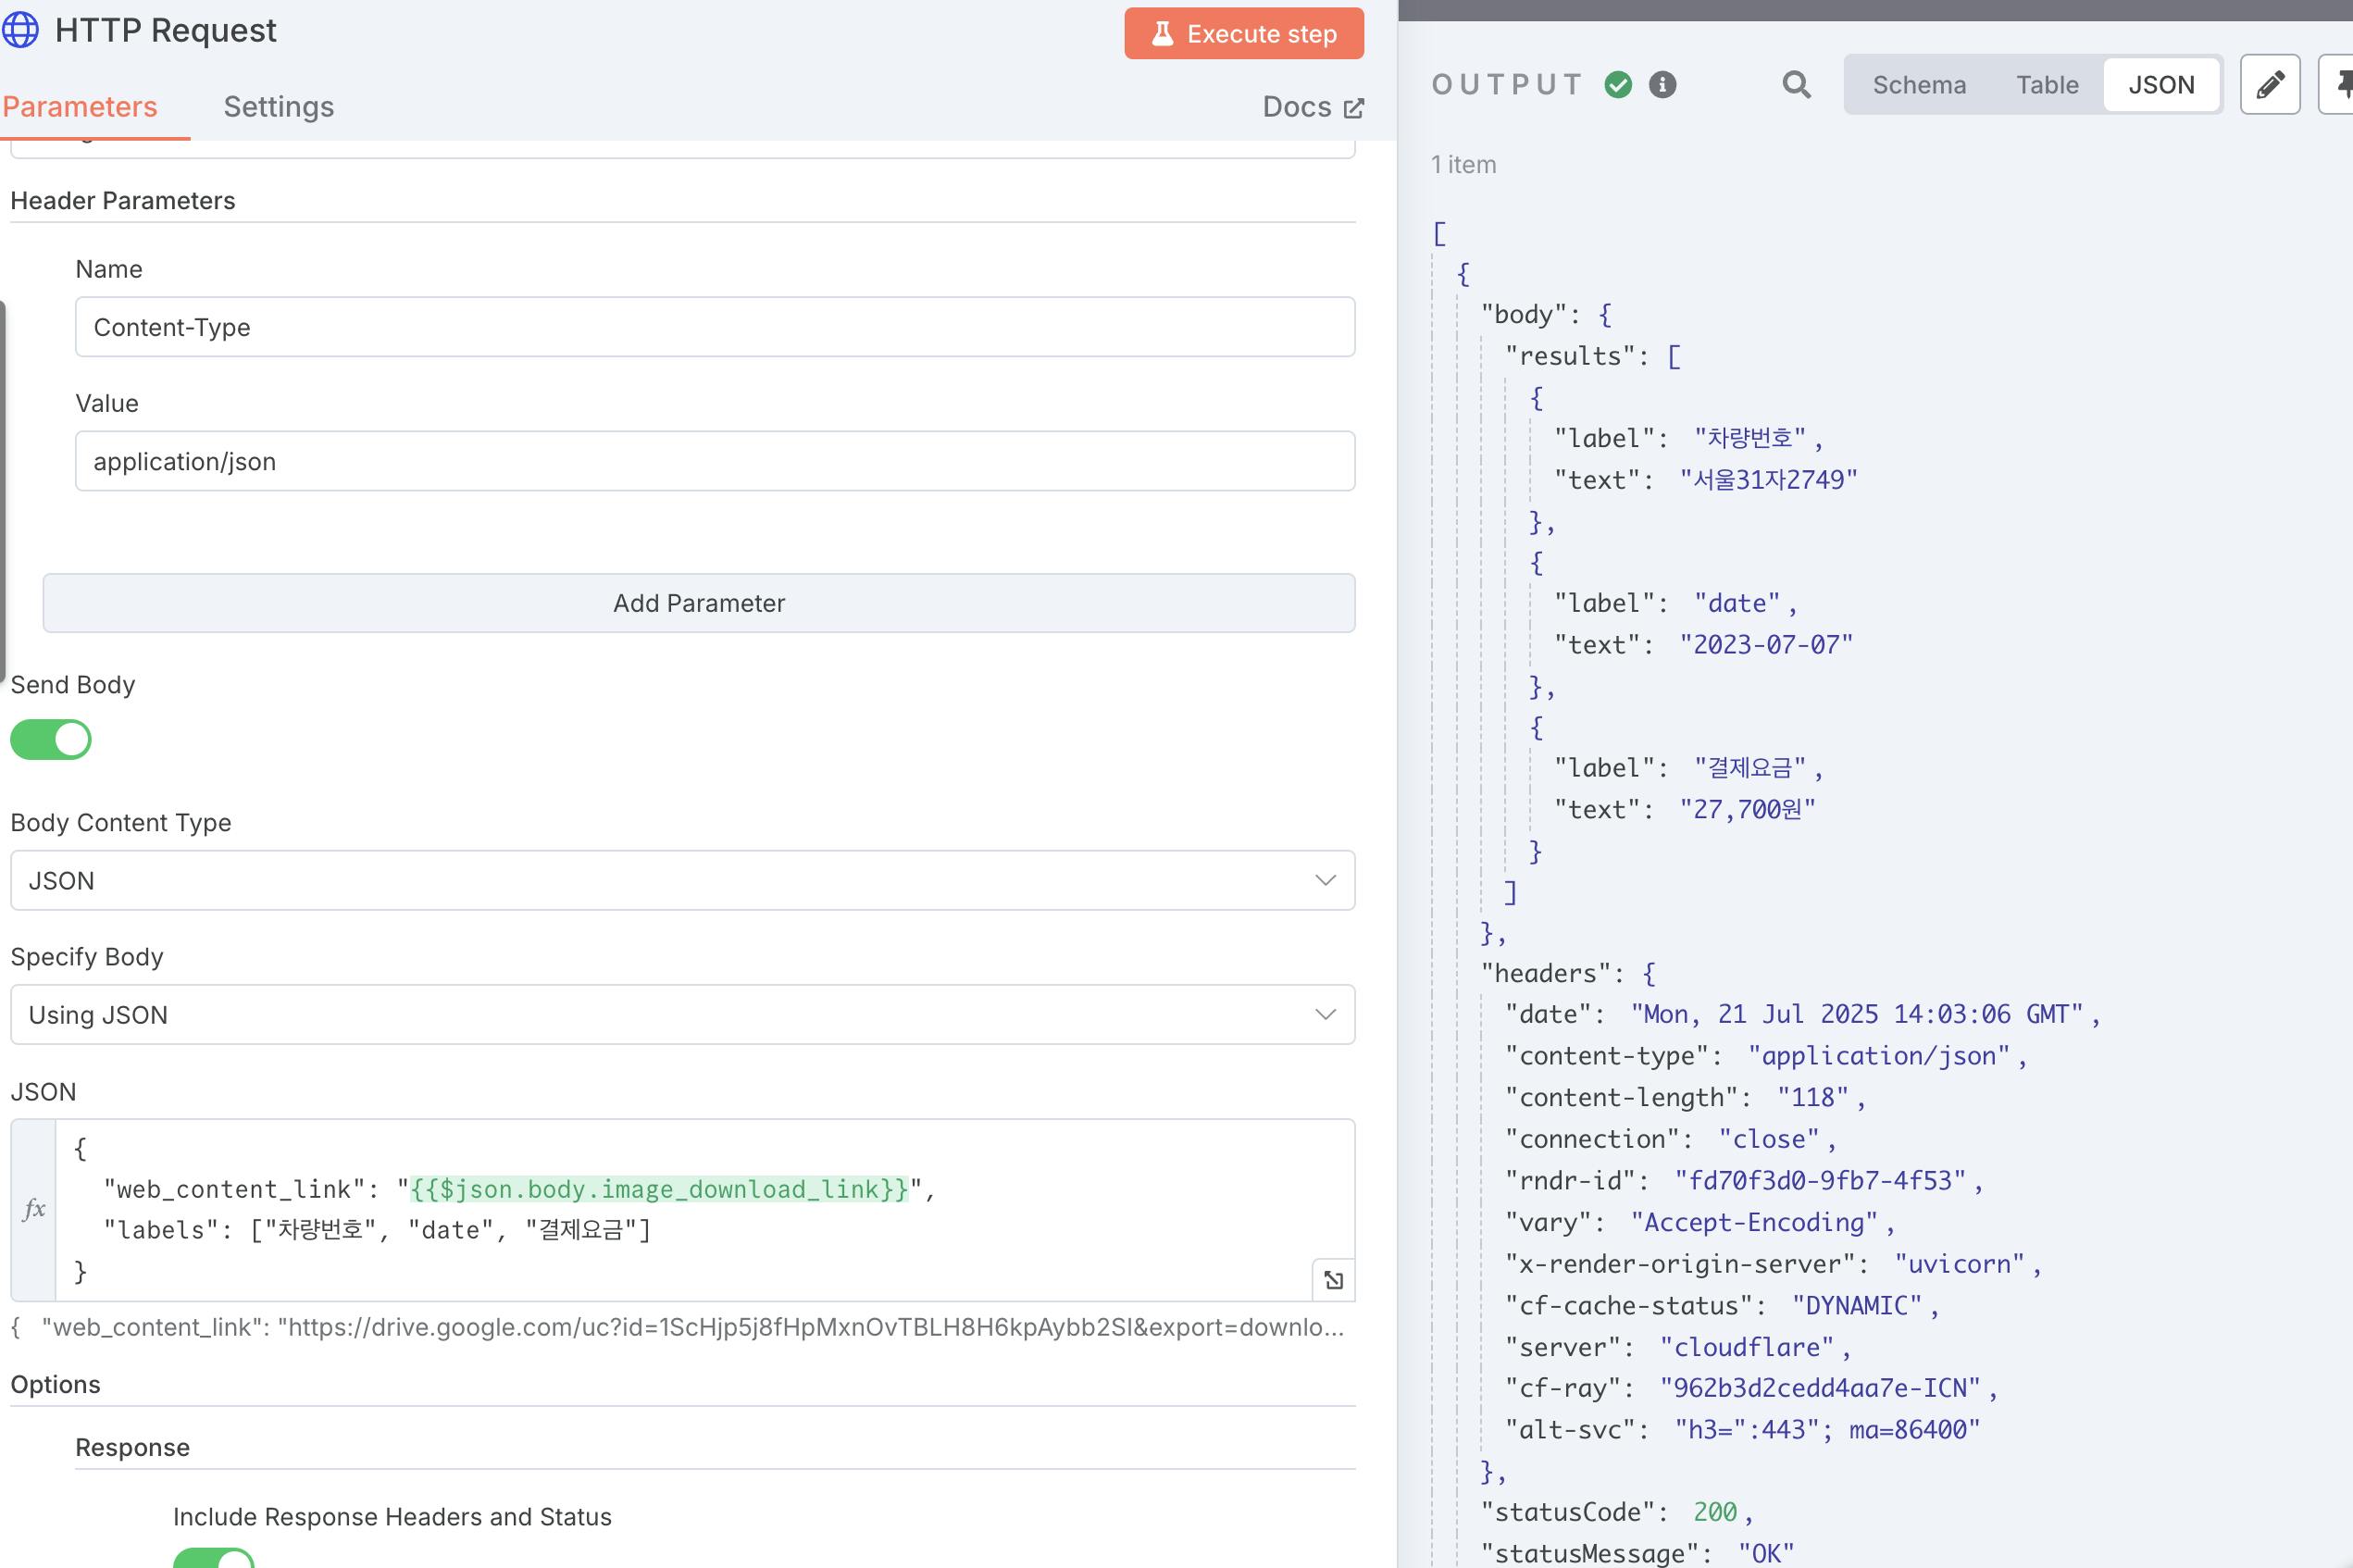
Task: Click the header Name field Content-Type
Action: [715, 327]
